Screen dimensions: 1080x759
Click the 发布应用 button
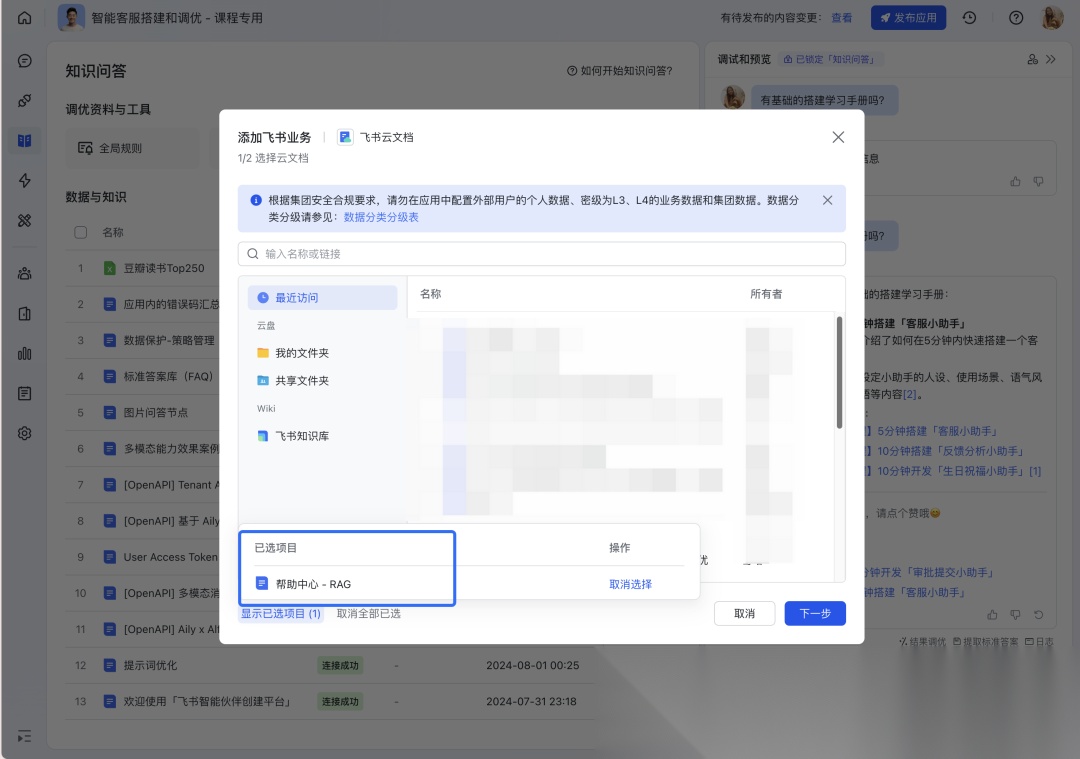pyautogui.click(x=908, y=18)
